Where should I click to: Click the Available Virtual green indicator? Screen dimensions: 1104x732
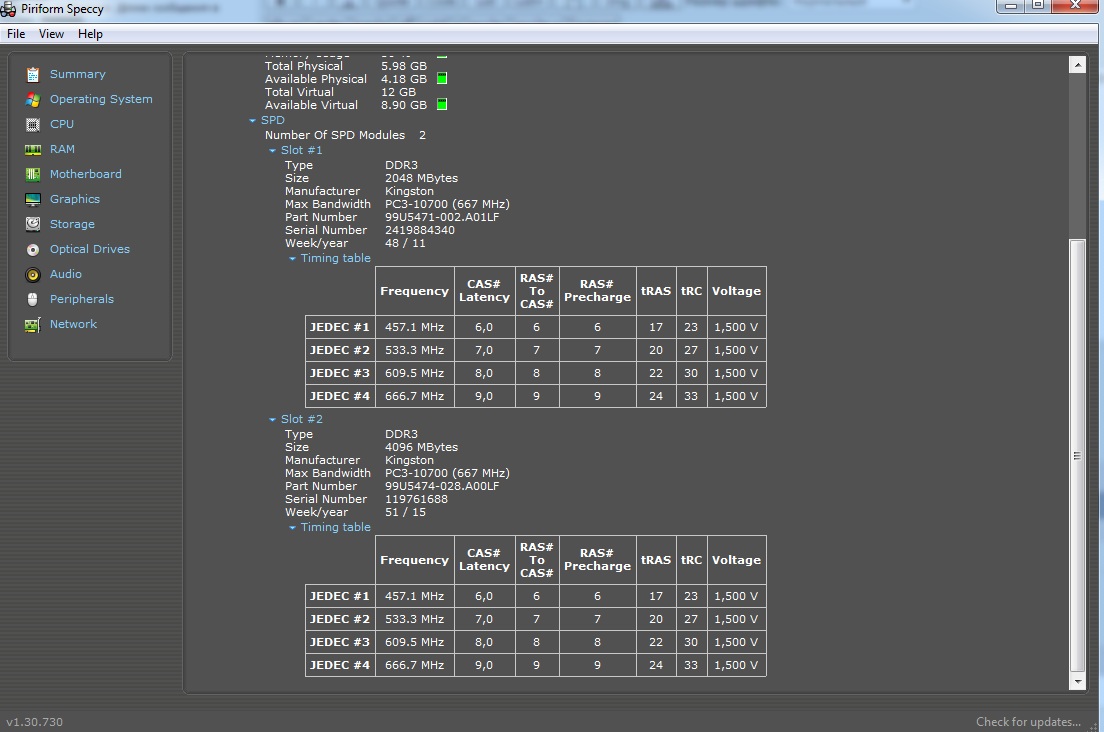pyautogui.click(x=442, y=105)
